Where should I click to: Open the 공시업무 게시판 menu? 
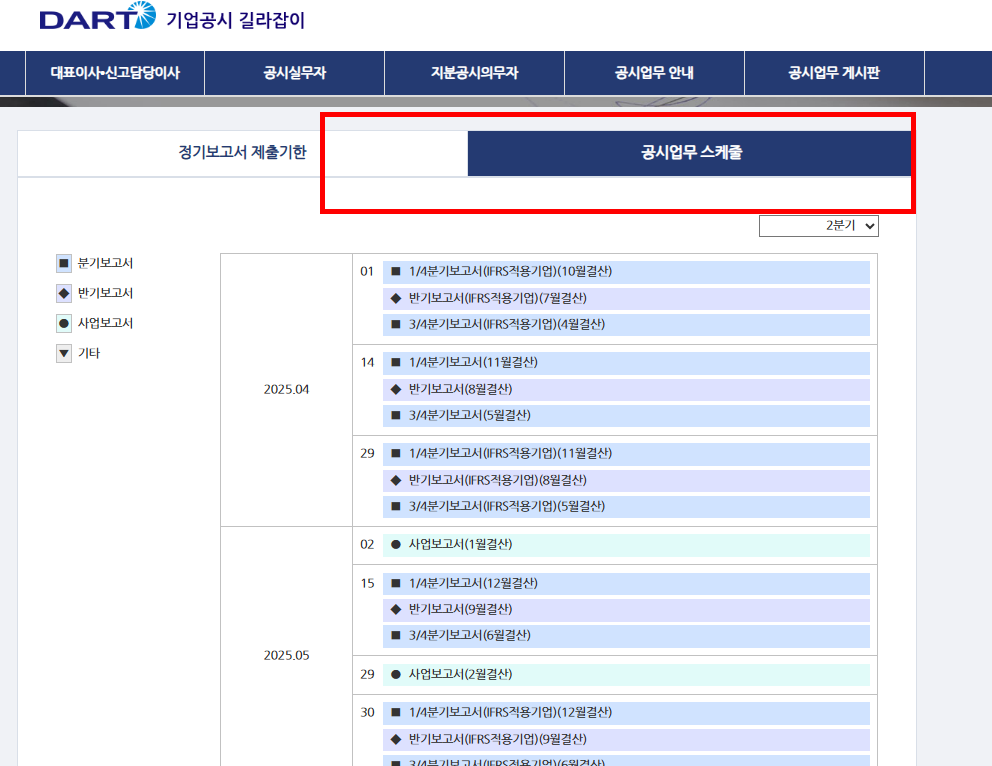pyautogui.click(x=834, y=72)
